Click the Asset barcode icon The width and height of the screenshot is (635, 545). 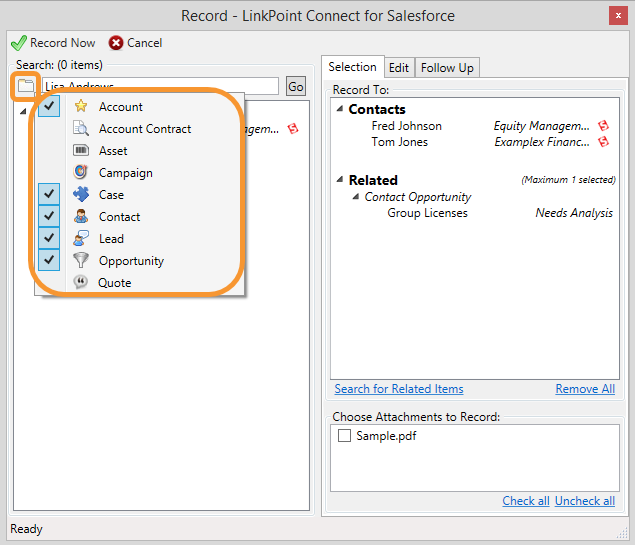81,150
